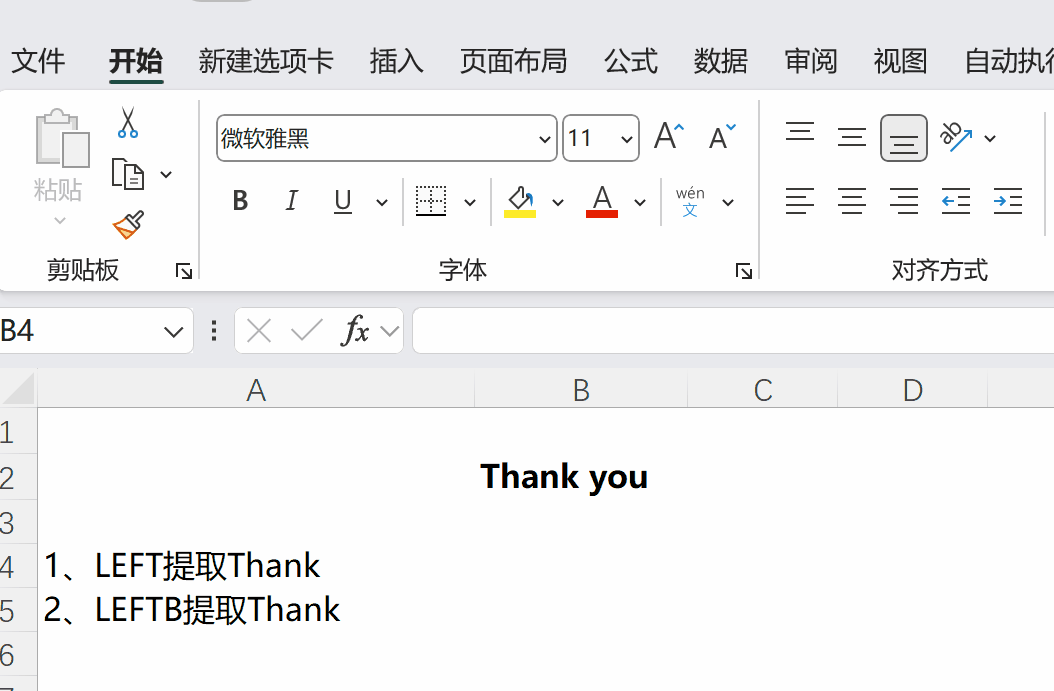Click the Copy icon
The width and height of the screenshot is (1054, 691).
(128, 175)
